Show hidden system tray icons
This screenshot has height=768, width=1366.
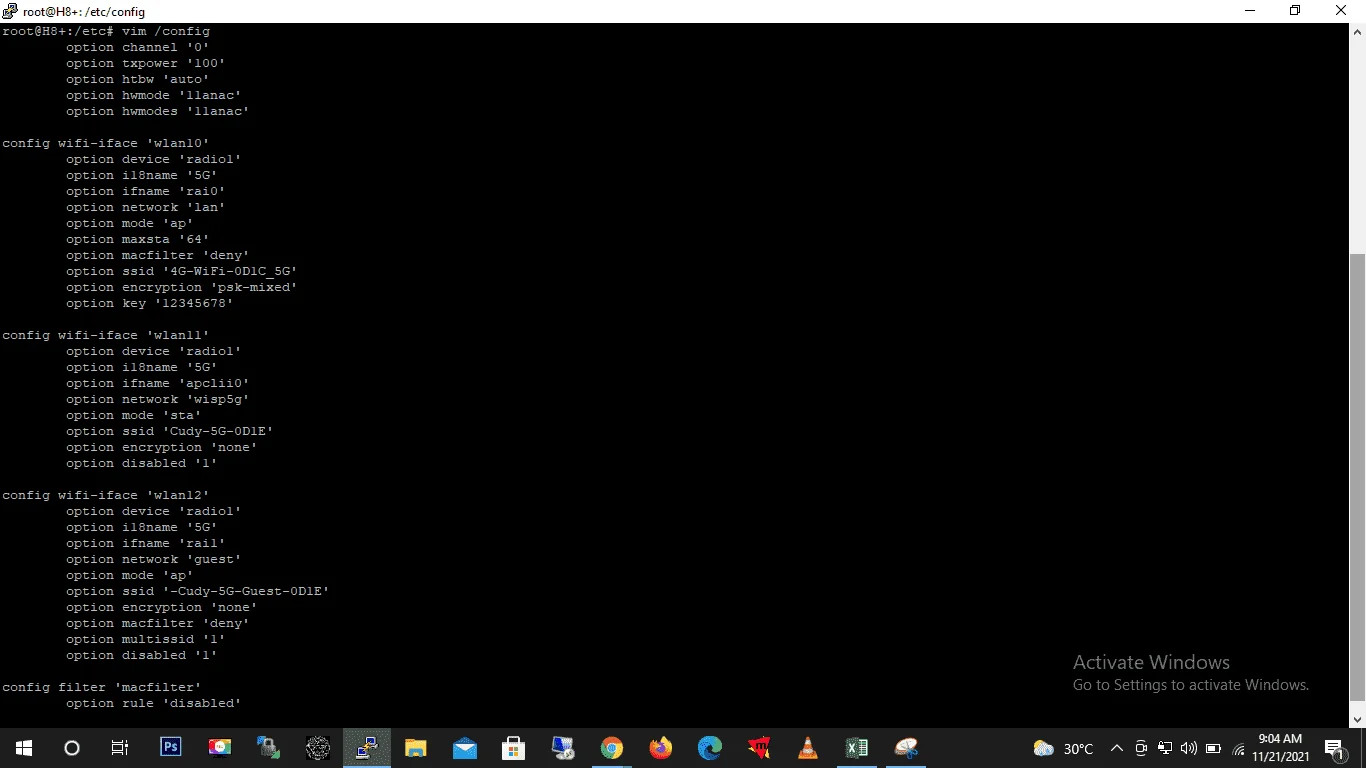pos(1117,748)
